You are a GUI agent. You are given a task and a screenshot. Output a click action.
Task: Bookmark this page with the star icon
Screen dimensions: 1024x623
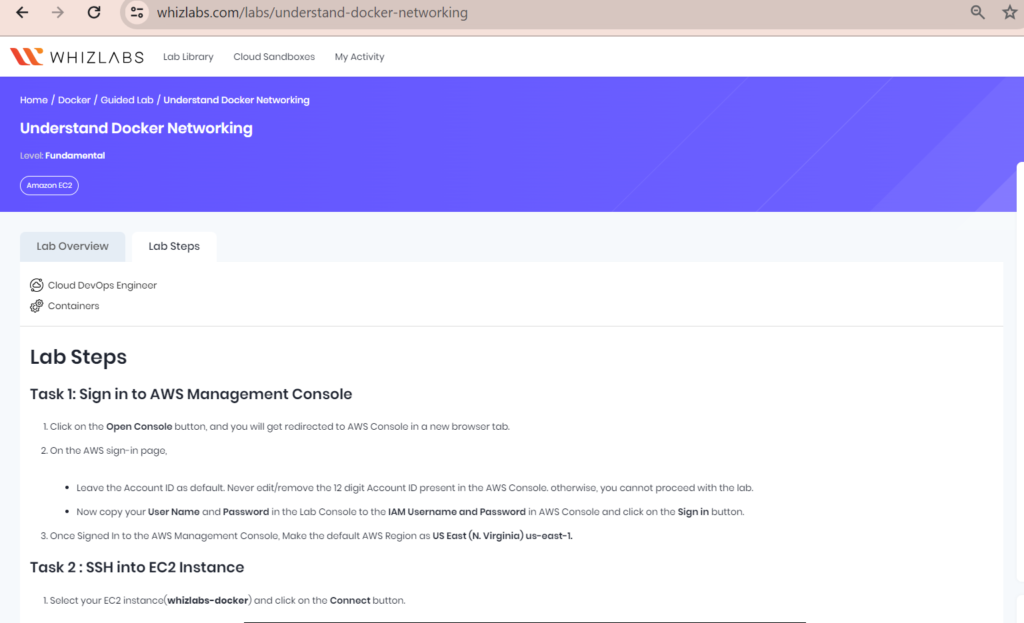tap(1011, 12)
